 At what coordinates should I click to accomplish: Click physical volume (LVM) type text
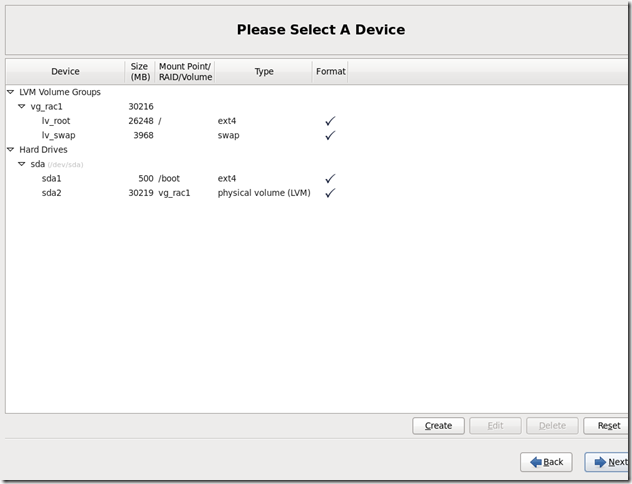(x=264, y=193)
